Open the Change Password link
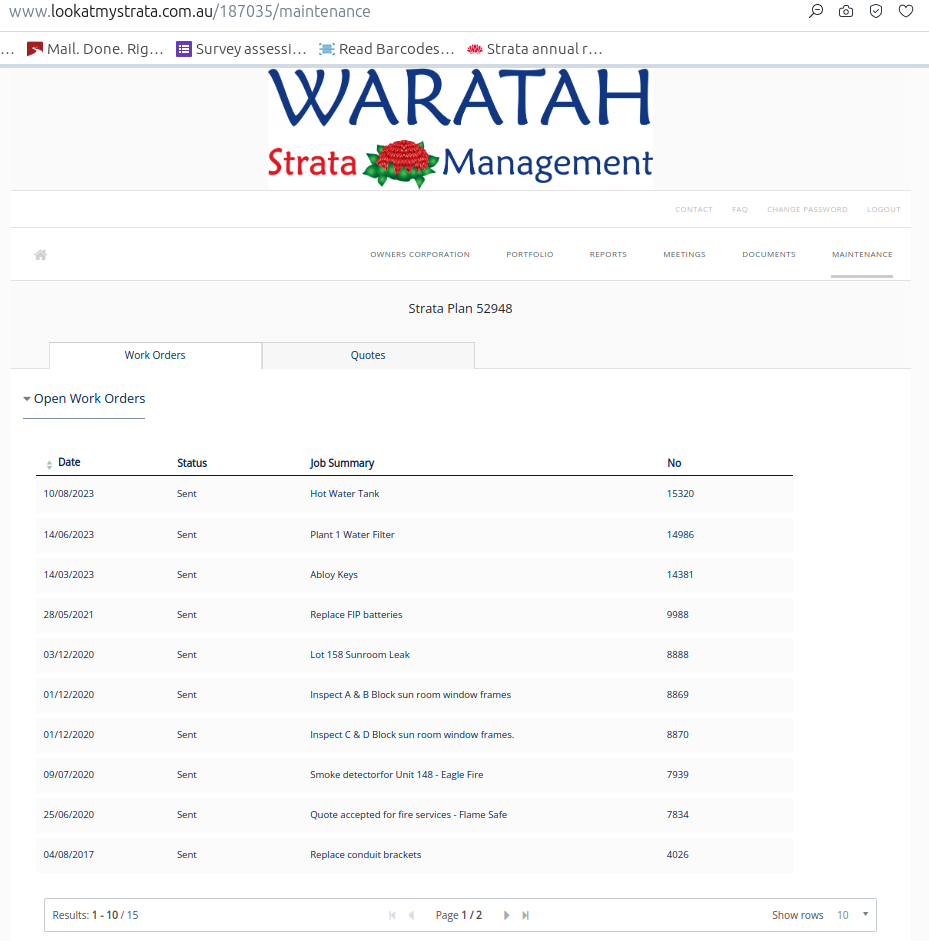 pos(807,210)
